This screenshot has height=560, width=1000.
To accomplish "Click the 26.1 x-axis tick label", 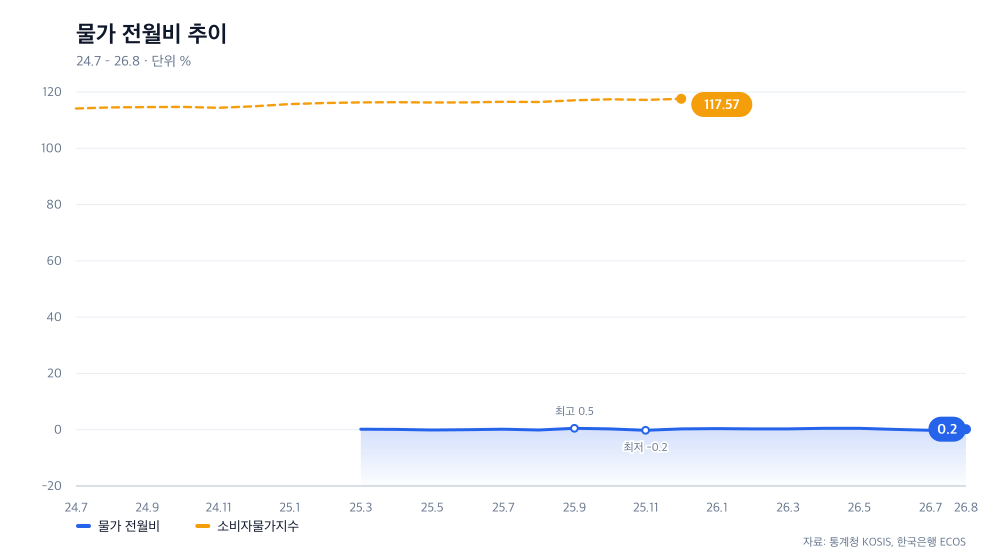I will click(717, 508).
